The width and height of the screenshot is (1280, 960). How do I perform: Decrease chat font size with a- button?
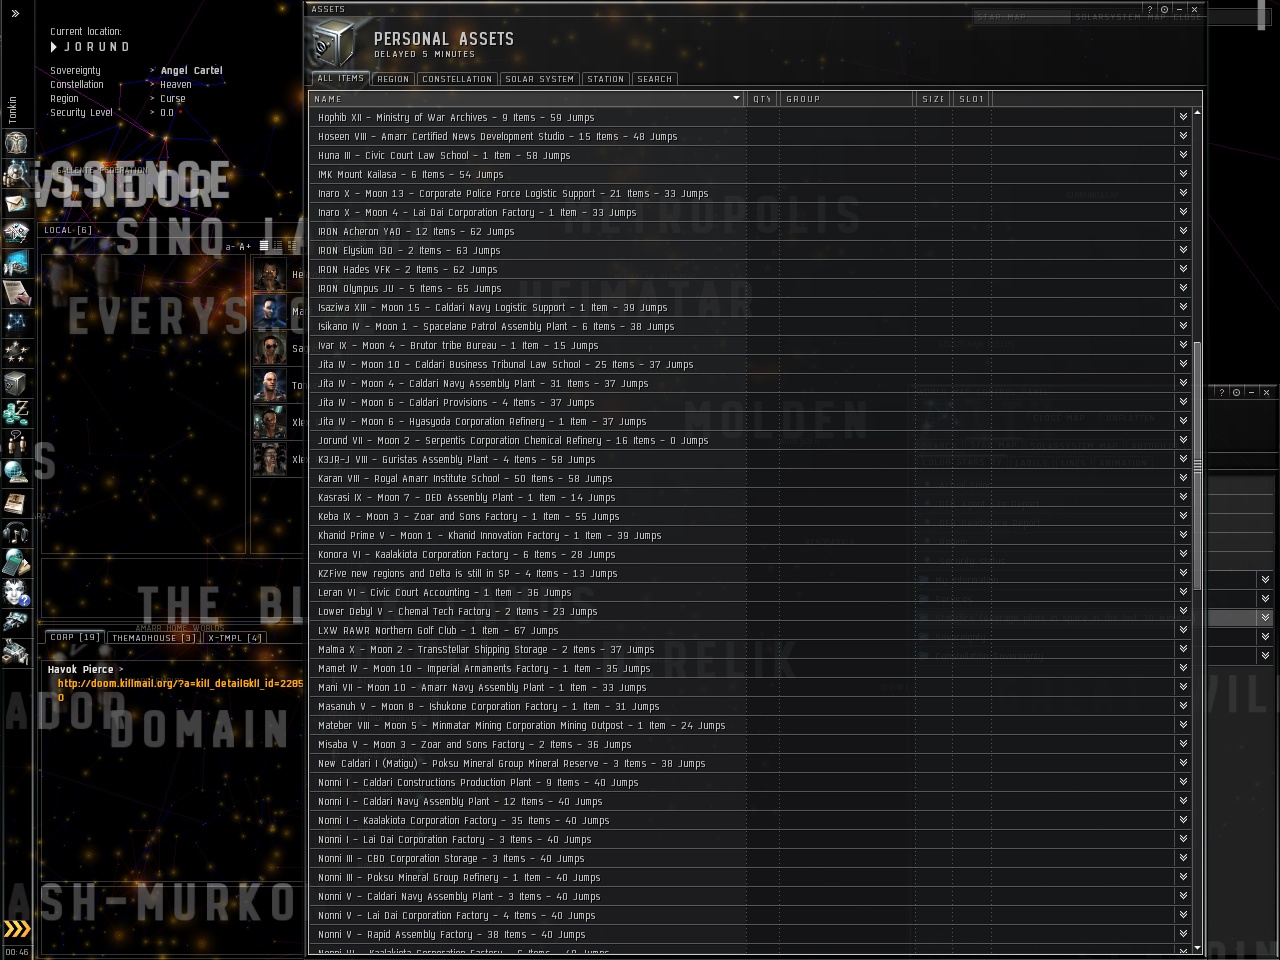point(230,246)
